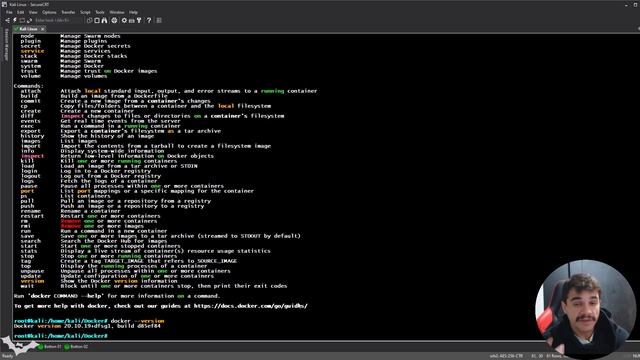Click the first green button-bar button
640x360 pixels.
click(49, 347)
